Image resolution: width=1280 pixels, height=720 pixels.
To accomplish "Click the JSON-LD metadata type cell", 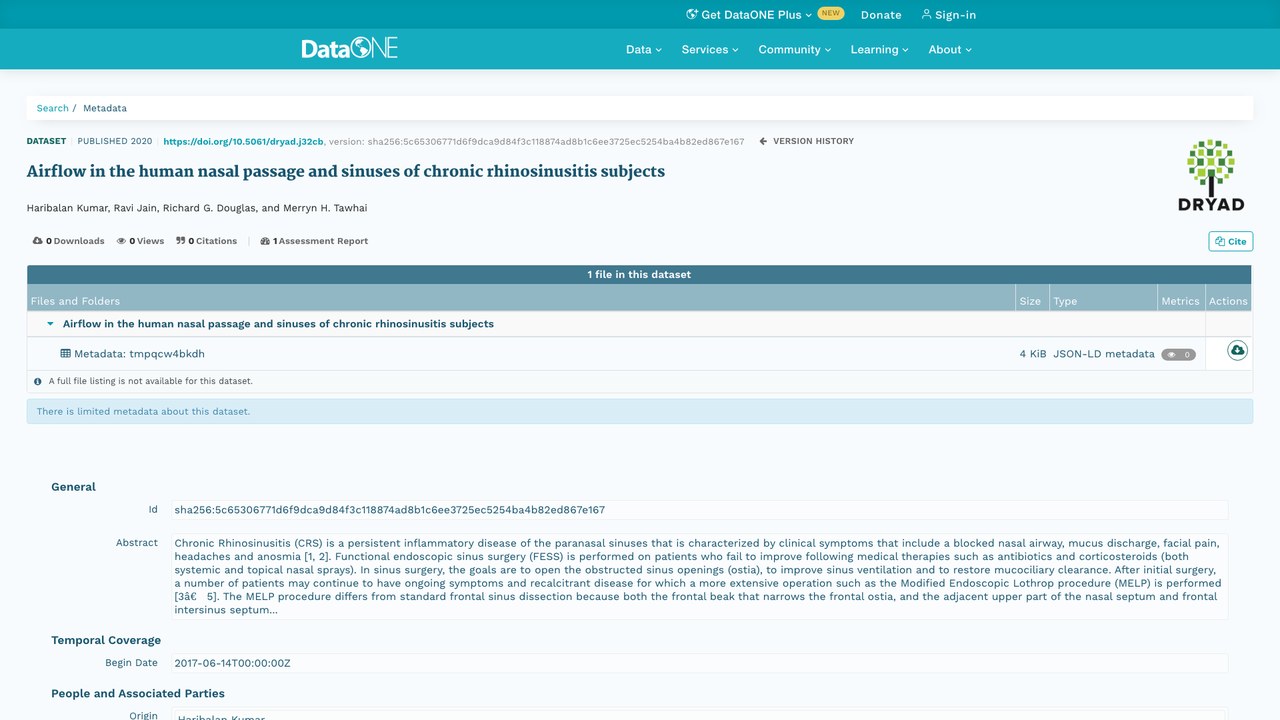I will (x=1104, y=354).
